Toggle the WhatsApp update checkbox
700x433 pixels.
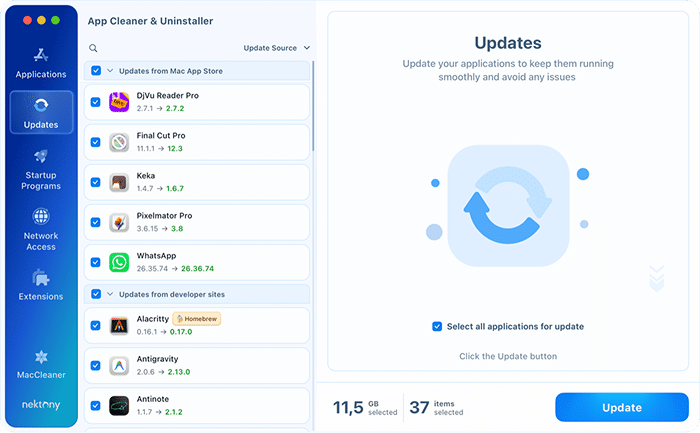pos(96,262)
